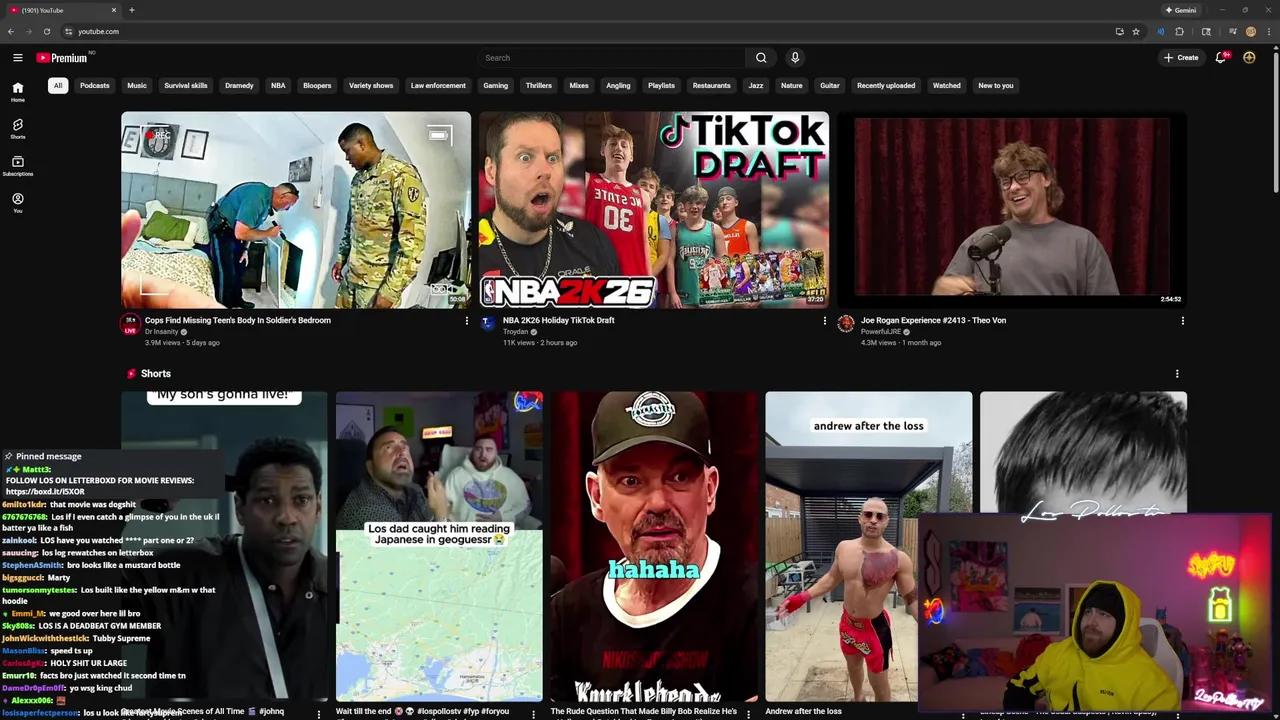Click the YouTube Premium logo

[62, 58]
